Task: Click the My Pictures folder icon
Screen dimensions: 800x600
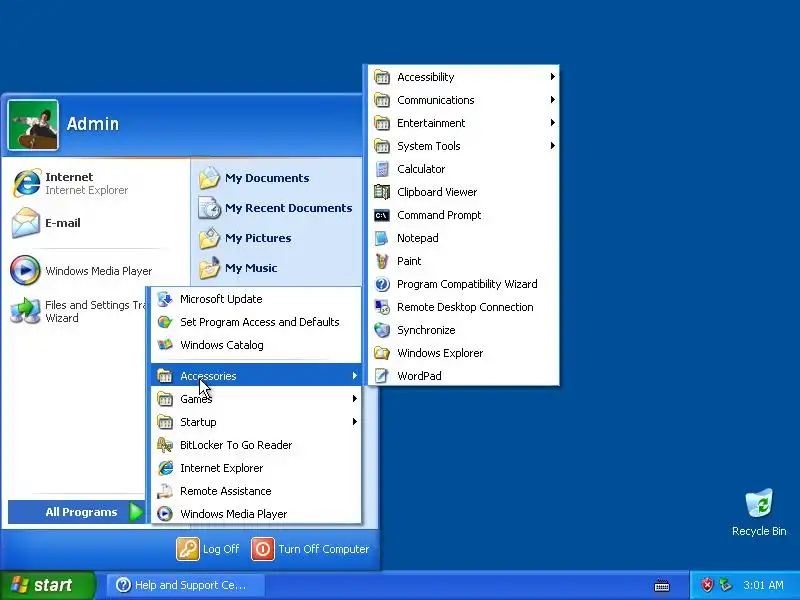Action: 209,238
